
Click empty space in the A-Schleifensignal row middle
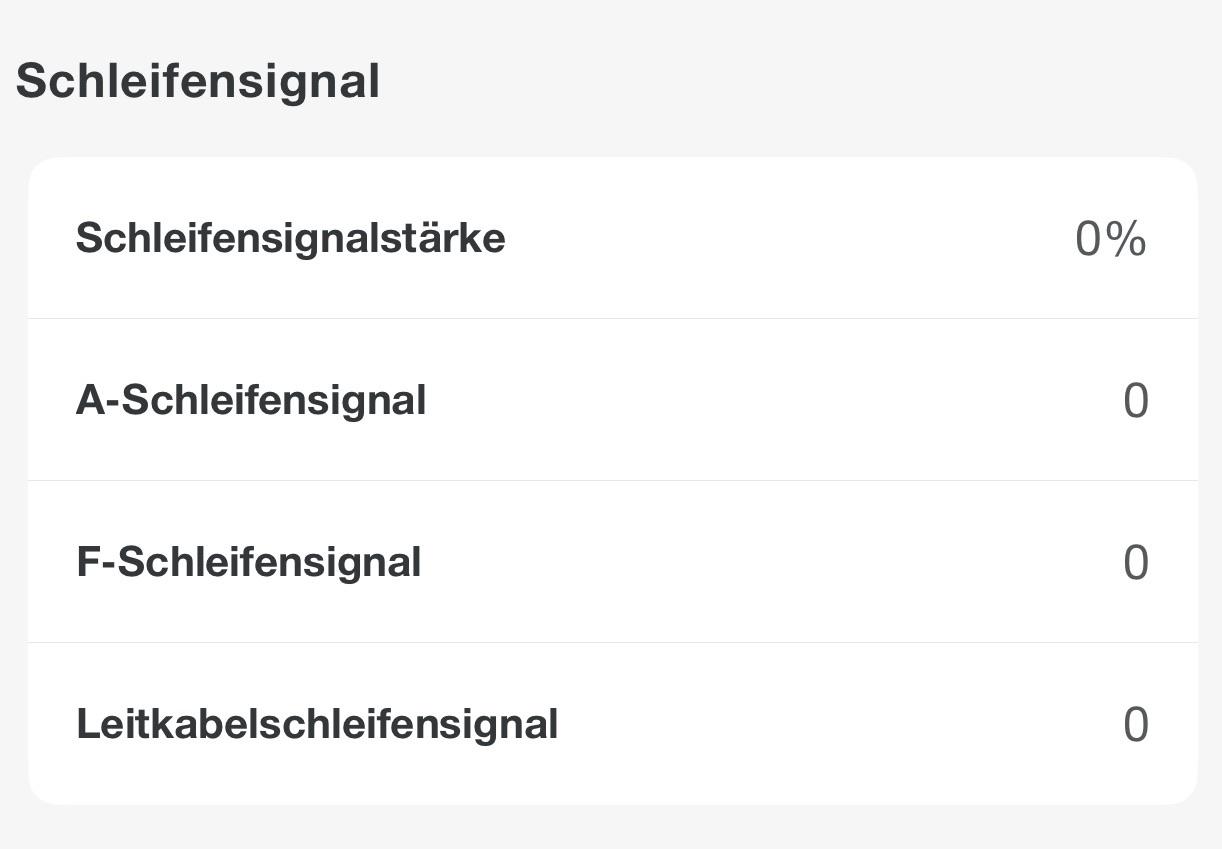coord(770,400)
